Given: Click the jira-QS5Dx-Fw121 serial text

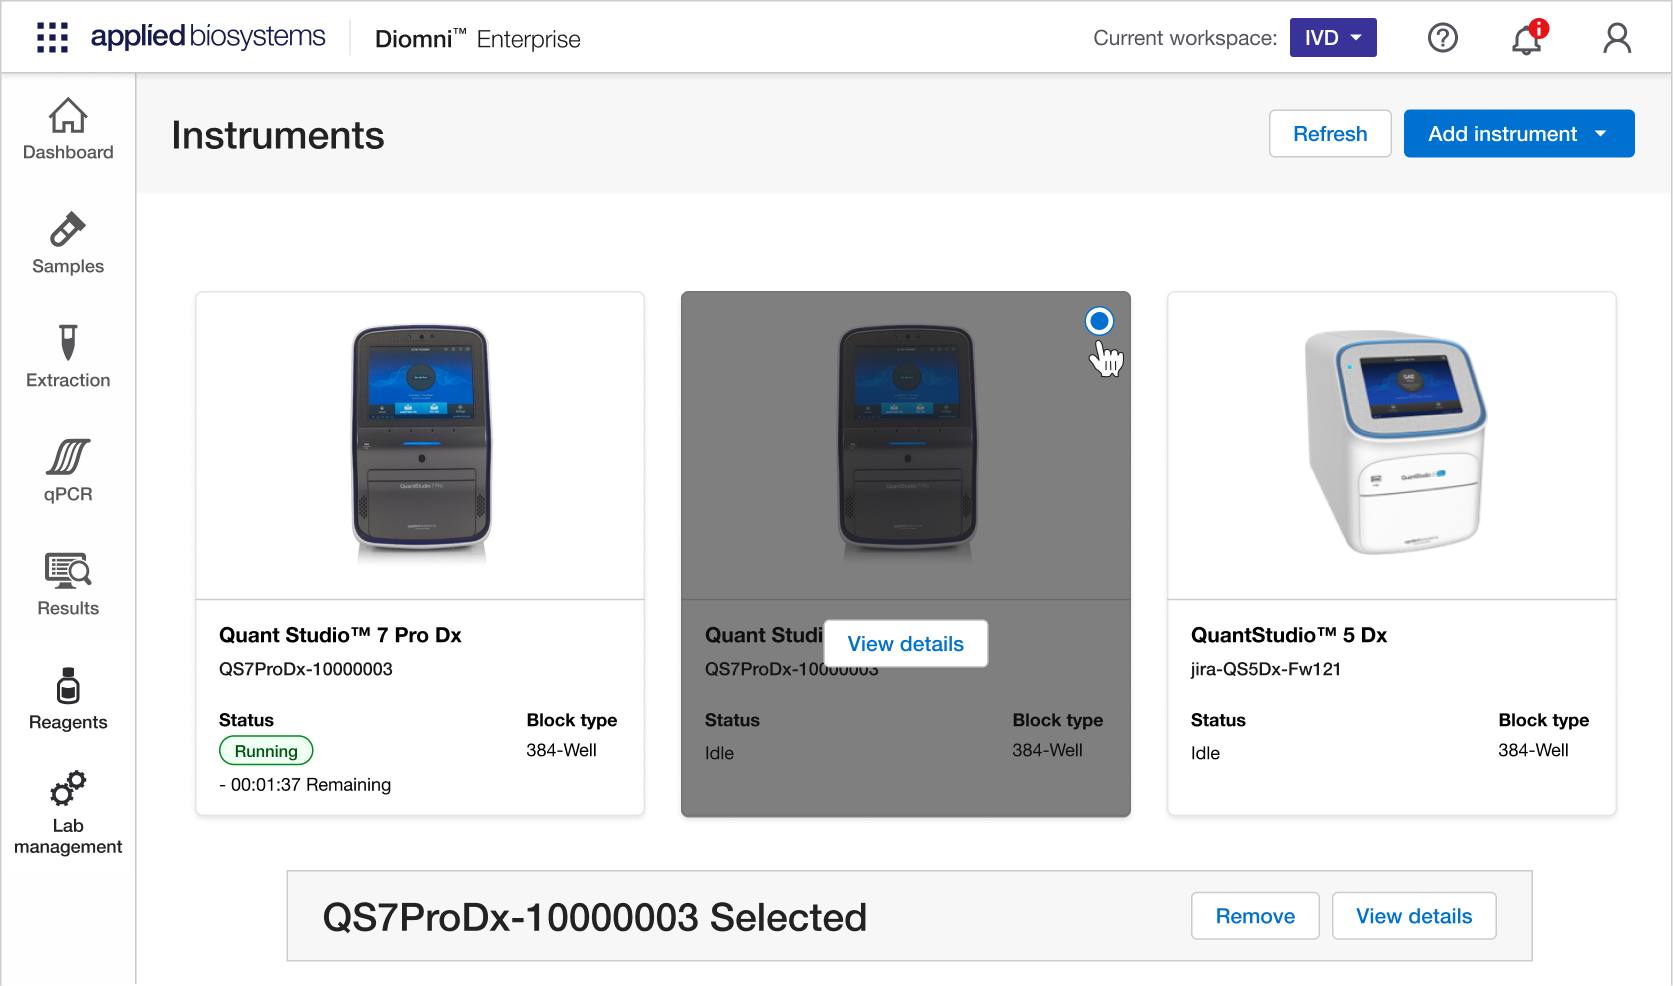Looking at the screenshot, I should point(1266,669).
